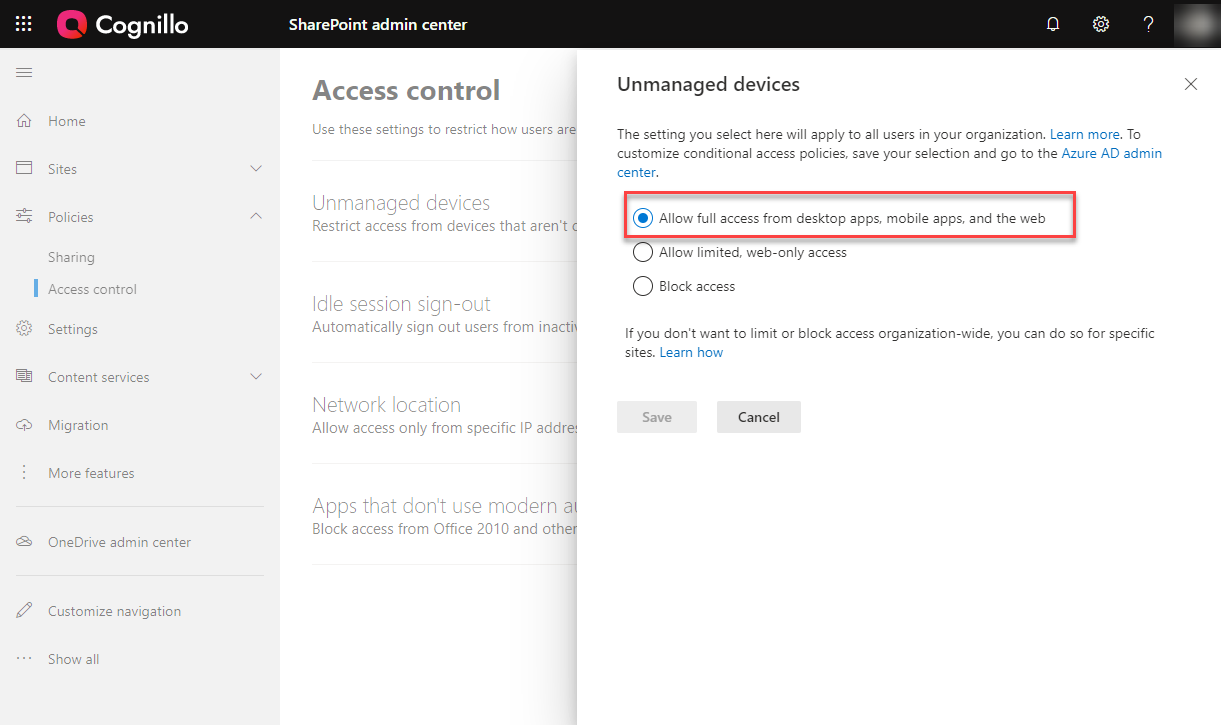This screenshot has height=725, width=1221.
Task: Open the help question mark
Action: (x=1149, y=24)
